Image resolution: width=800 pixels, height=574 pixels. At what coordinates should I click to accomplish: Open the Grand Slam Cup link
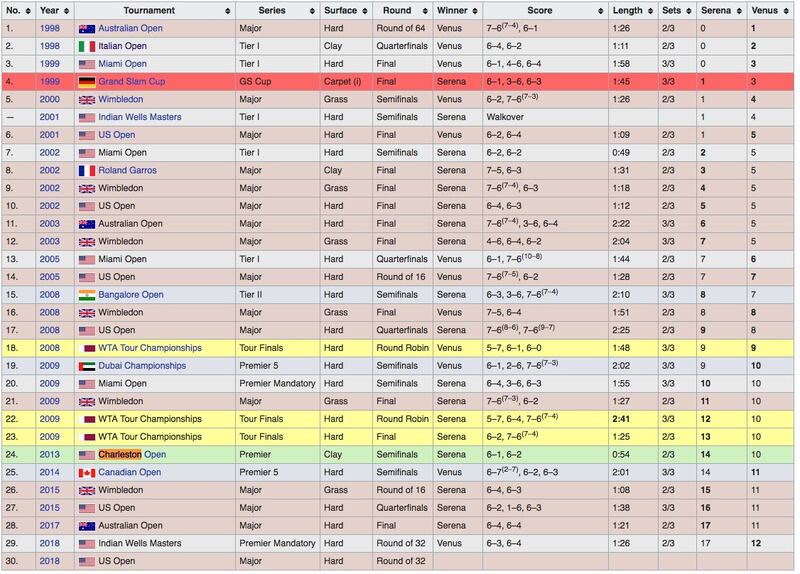point(132,82)
